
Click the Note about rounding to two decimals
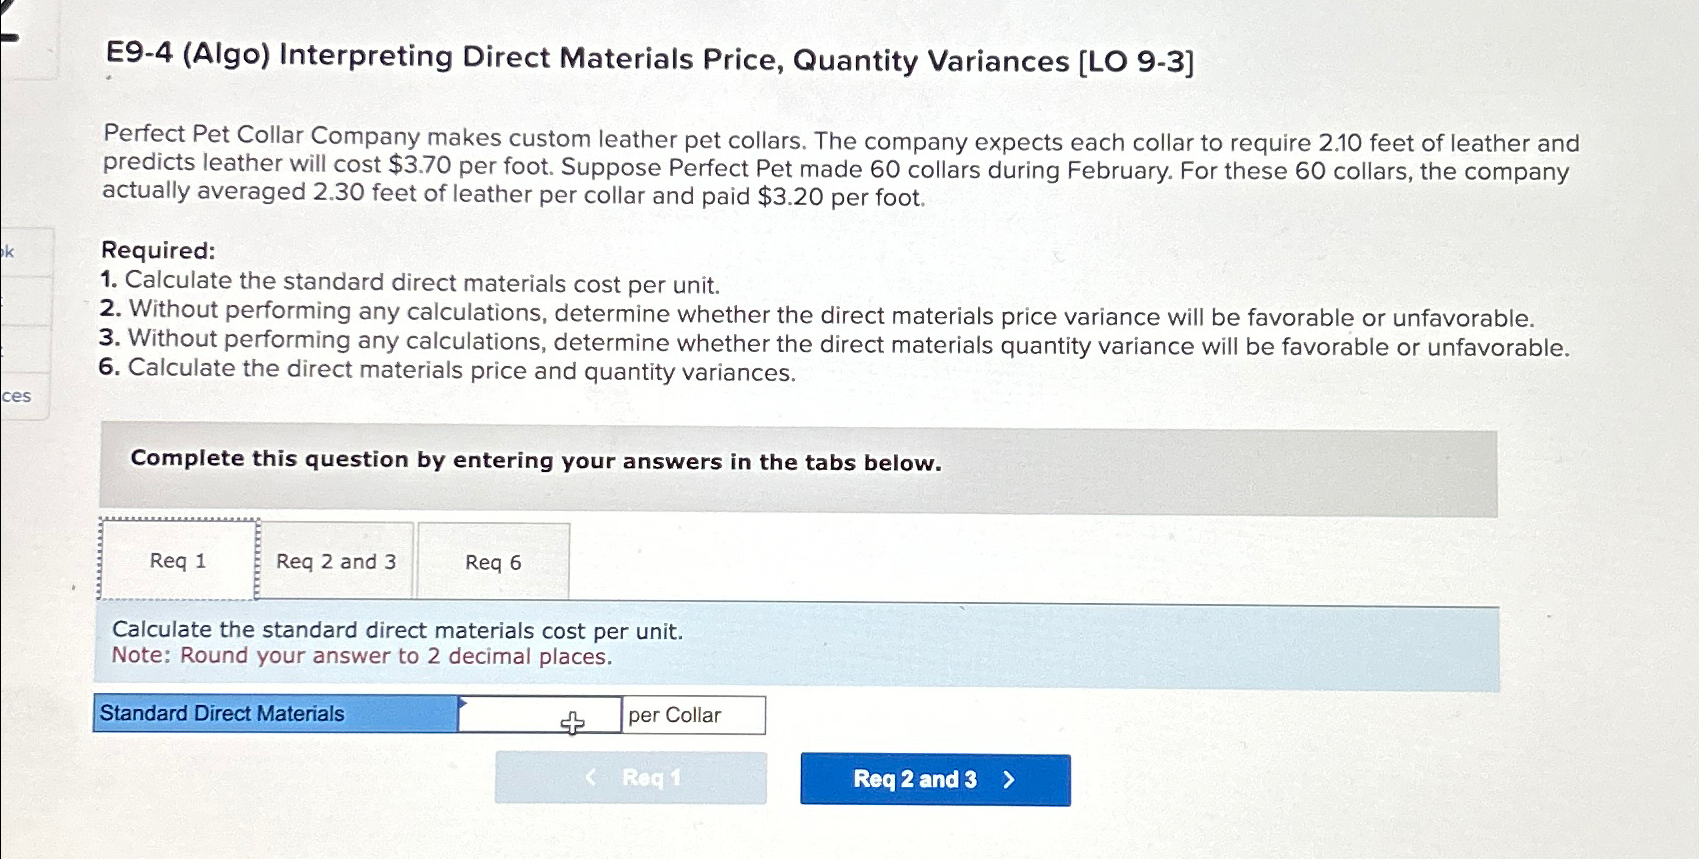[360, 655]
